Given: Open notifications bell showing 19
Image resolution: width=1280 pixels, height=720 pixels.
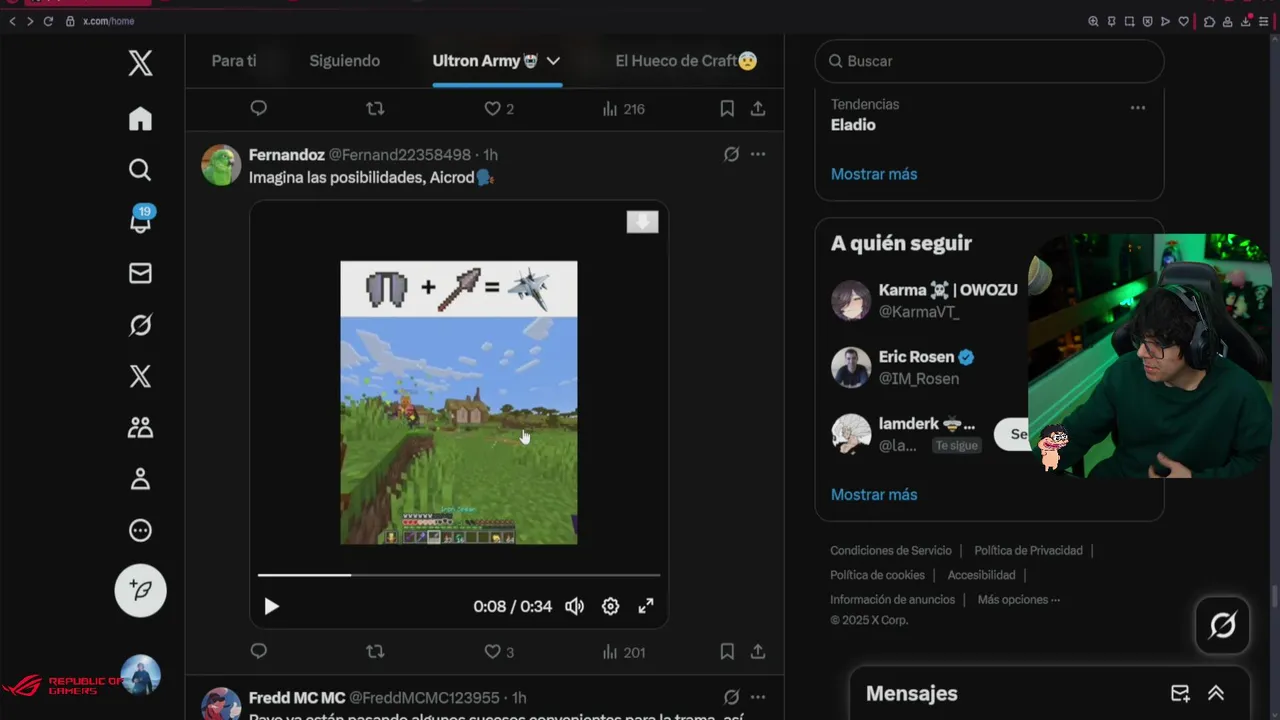Looking at the screenshot, I should click(140, 221).
